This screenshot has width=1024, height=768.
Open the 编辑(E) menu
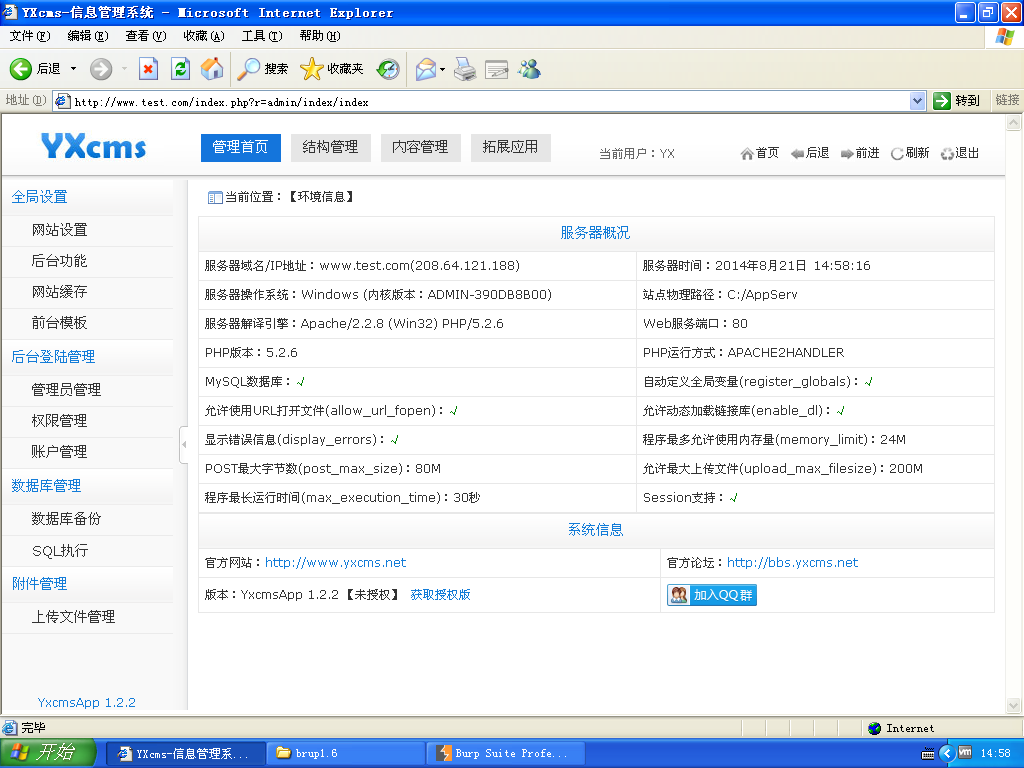[88, 36]
